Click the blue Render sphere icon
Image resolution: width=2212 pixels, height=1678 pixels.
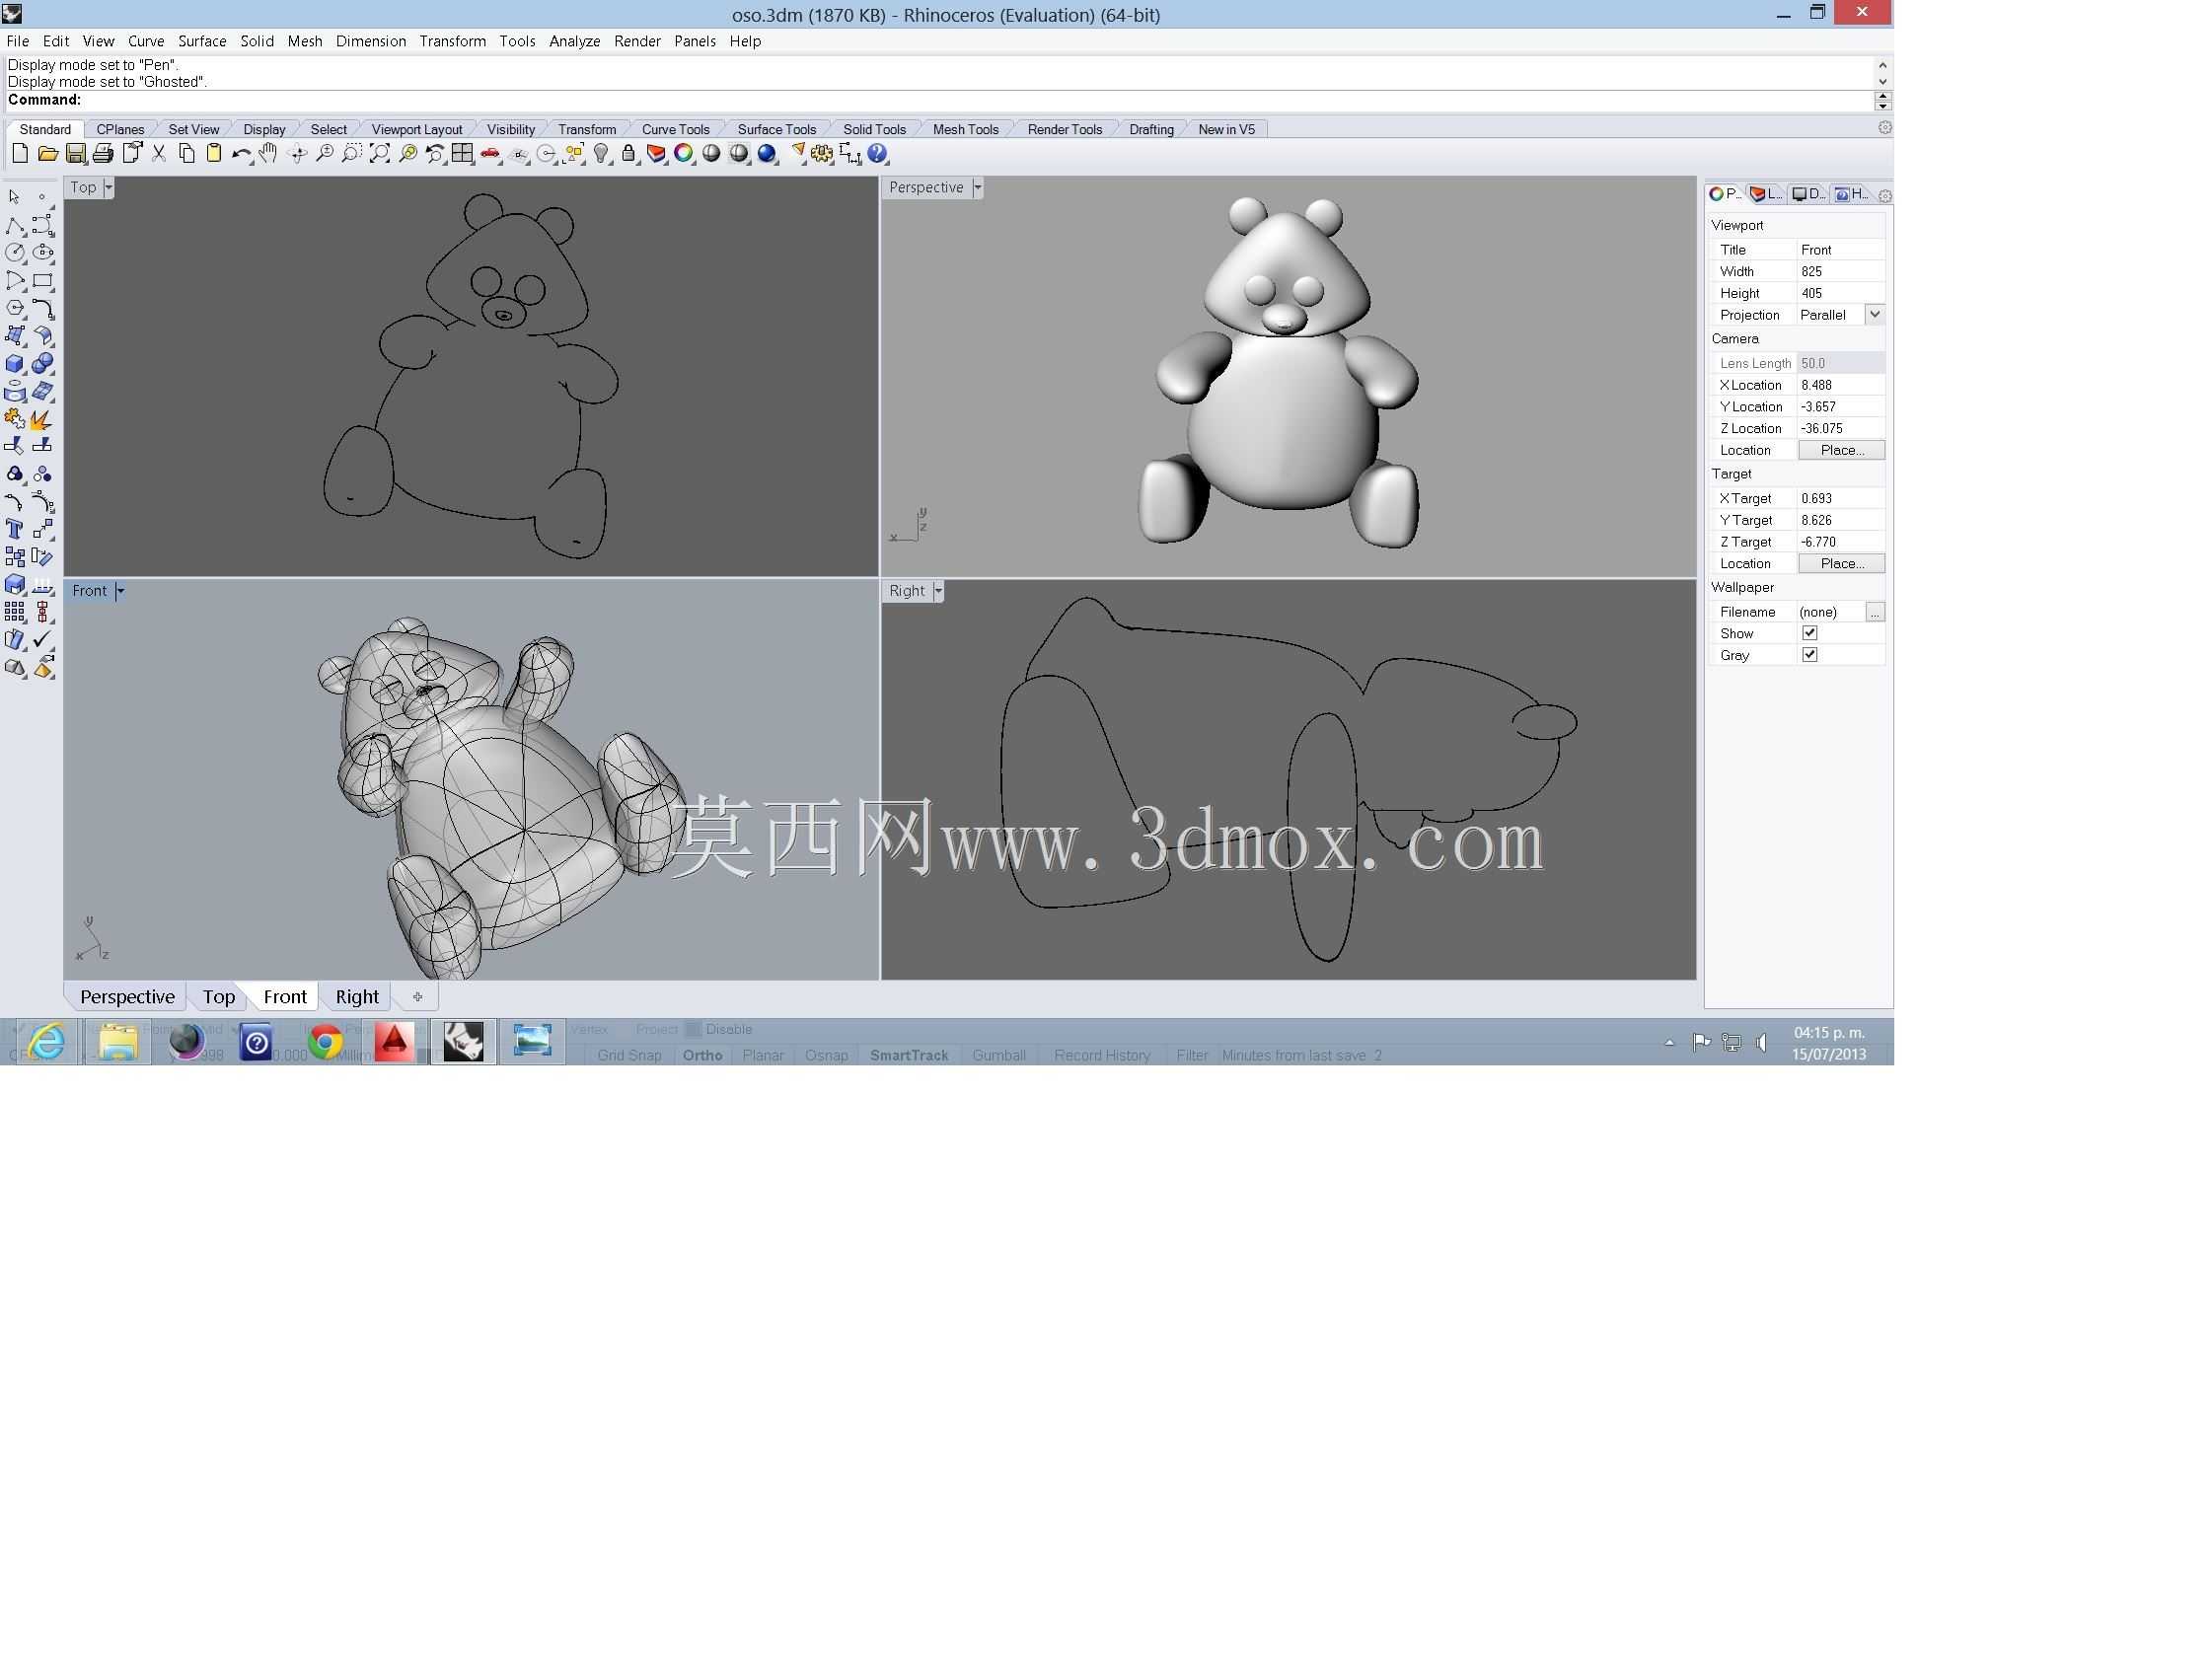click(767, 154)
